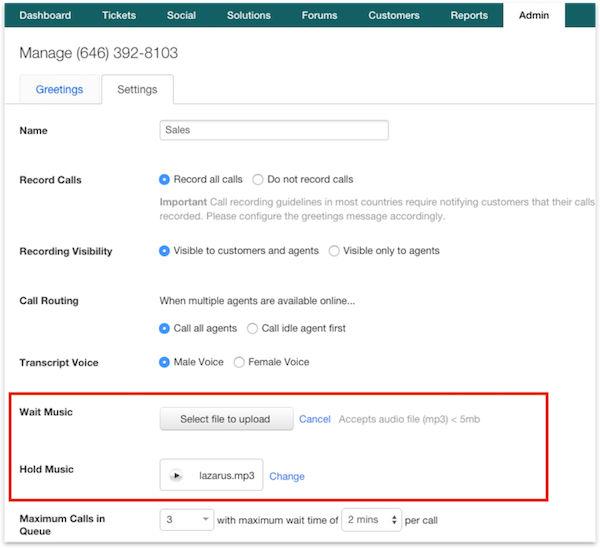Viewport: 600px width, 548px height.
Task: Click the Call Routing label
Action: 49,301
